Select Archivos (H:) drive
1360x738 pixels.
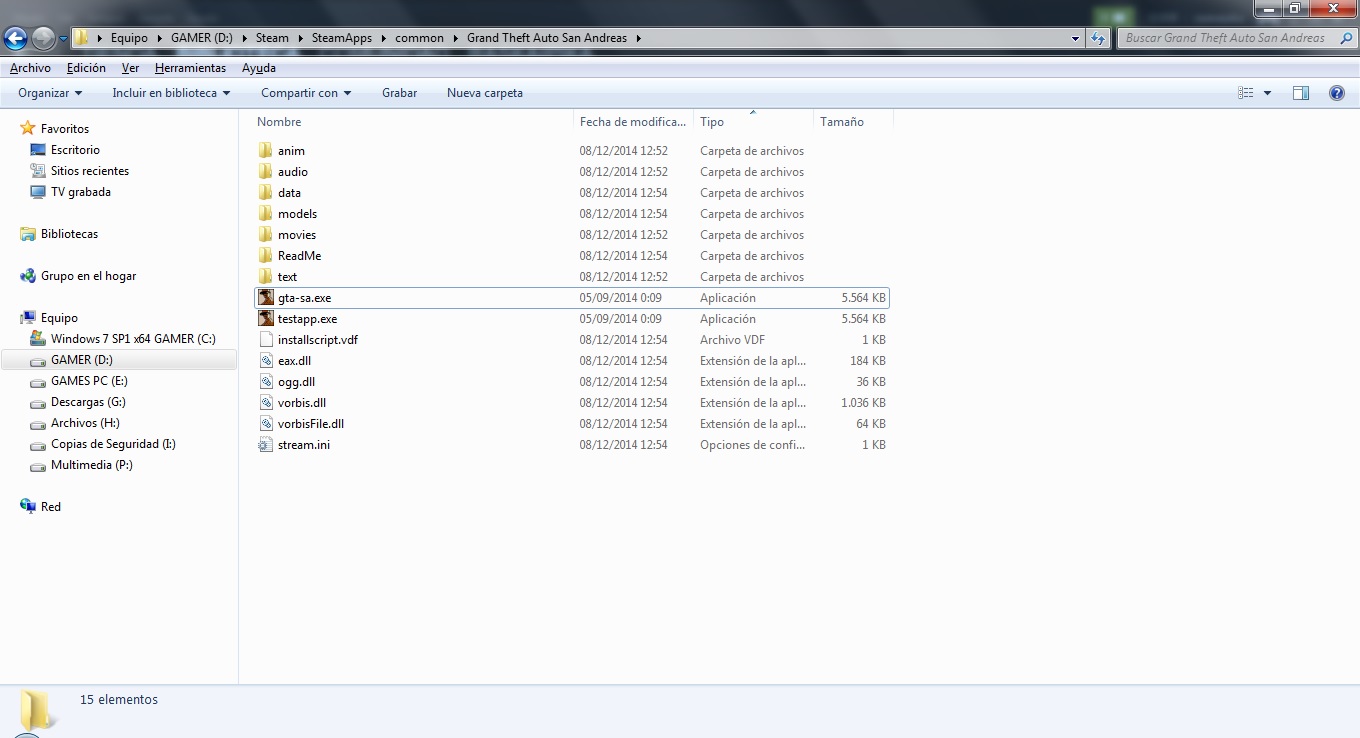(85, 423)
